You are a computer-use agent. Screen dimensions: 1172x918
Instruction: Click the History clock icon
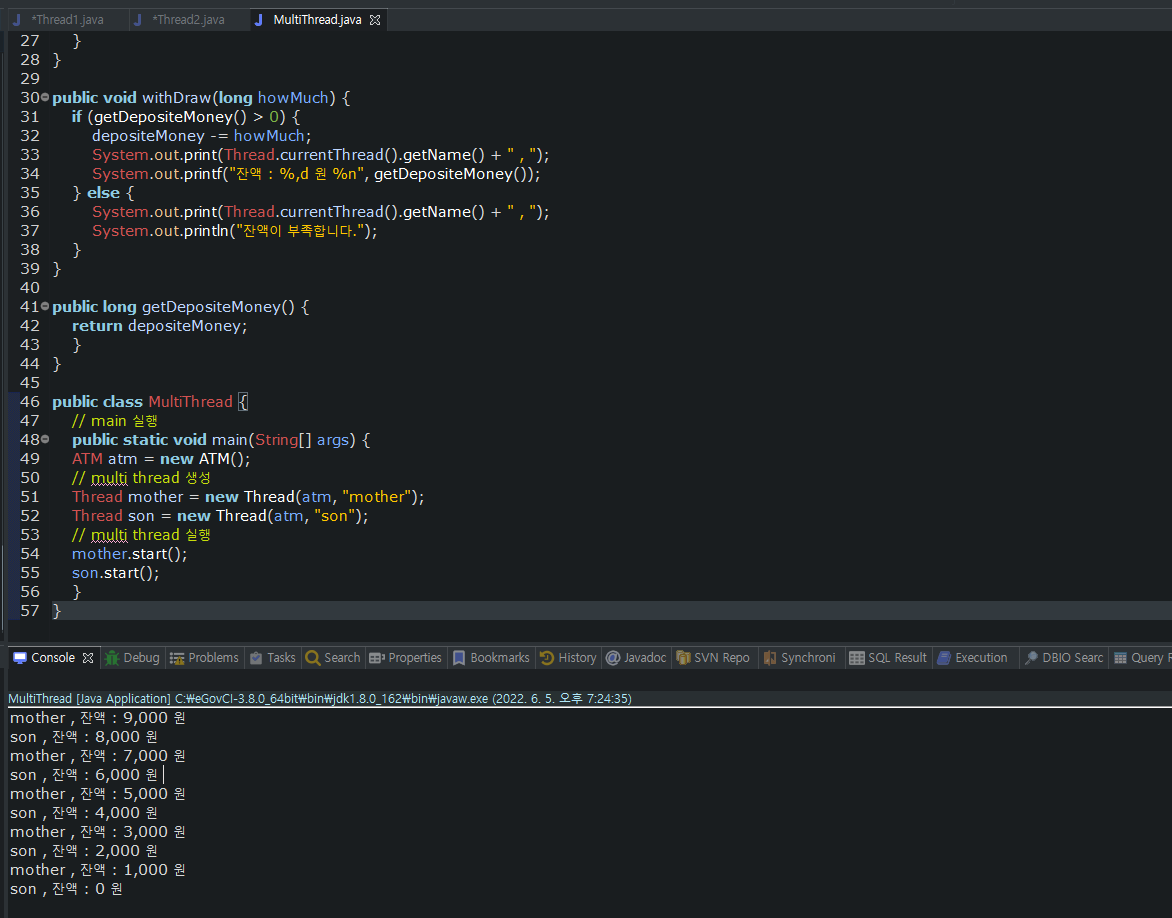point(547,658)
